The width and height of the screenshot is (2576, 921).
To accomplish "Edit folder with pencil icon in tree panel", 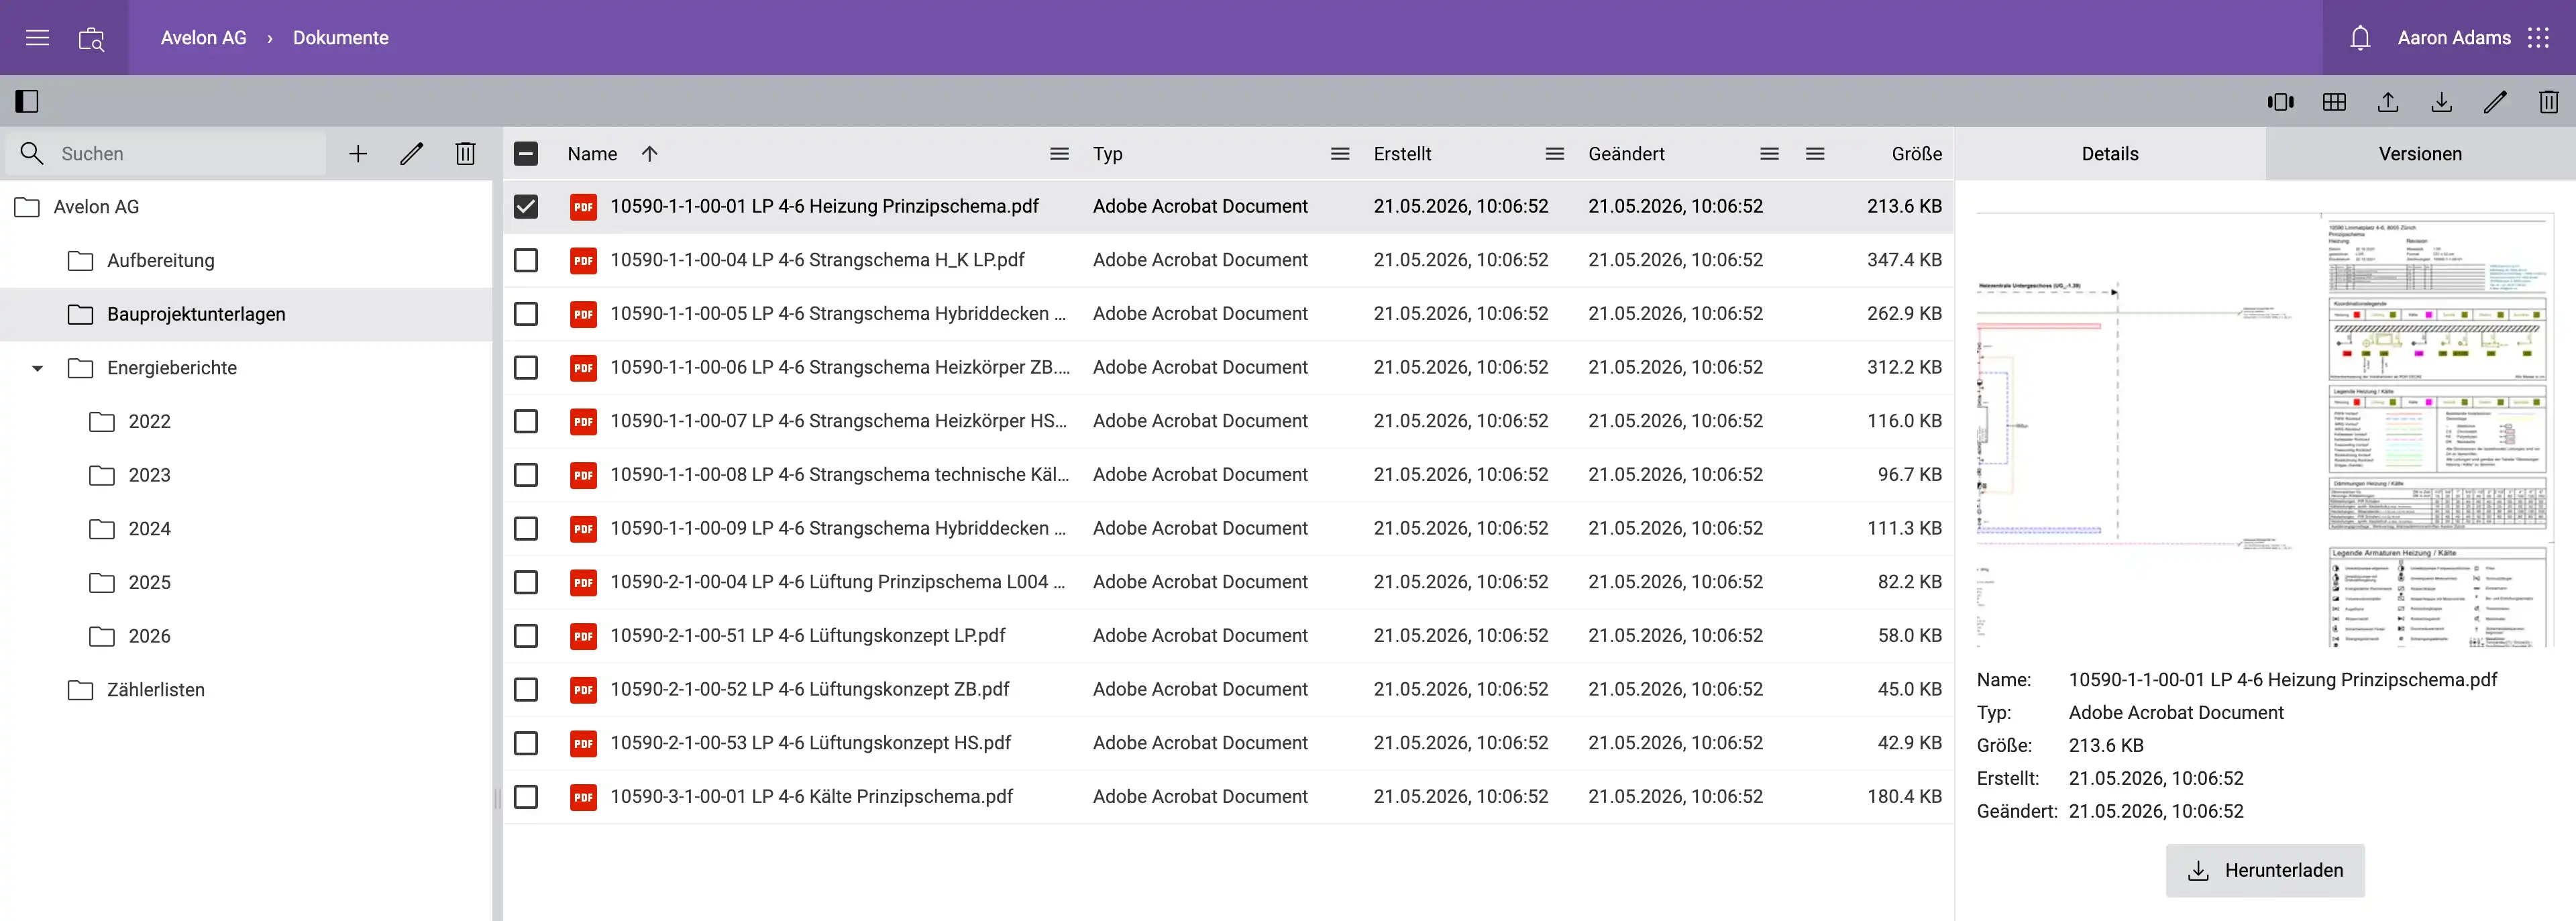I will coord(411,154).
